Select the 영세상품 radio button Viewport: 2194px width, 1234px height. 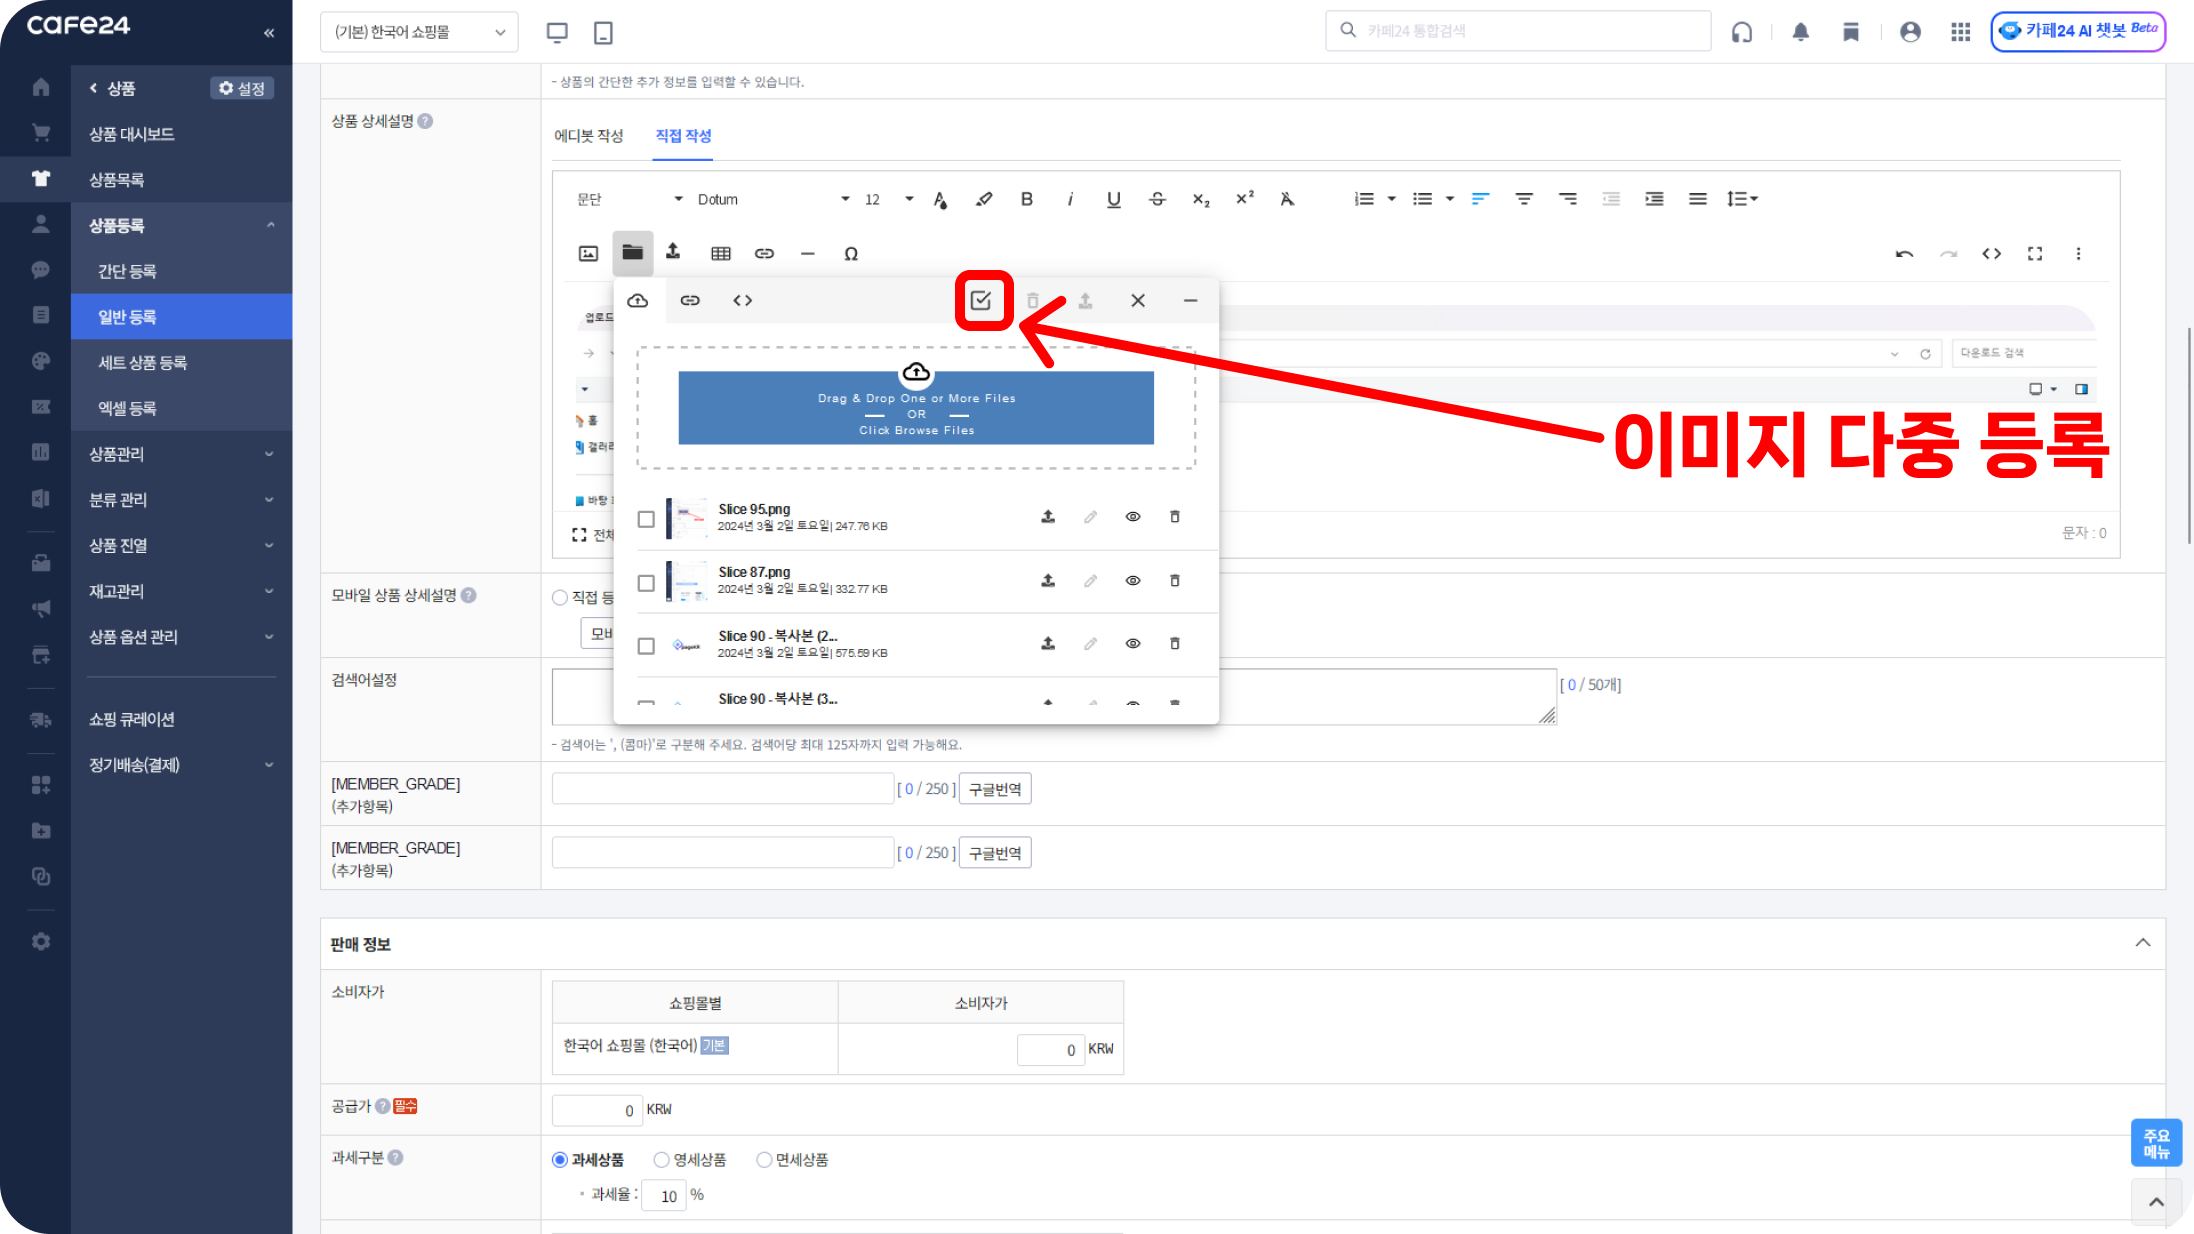(661, 1160)
